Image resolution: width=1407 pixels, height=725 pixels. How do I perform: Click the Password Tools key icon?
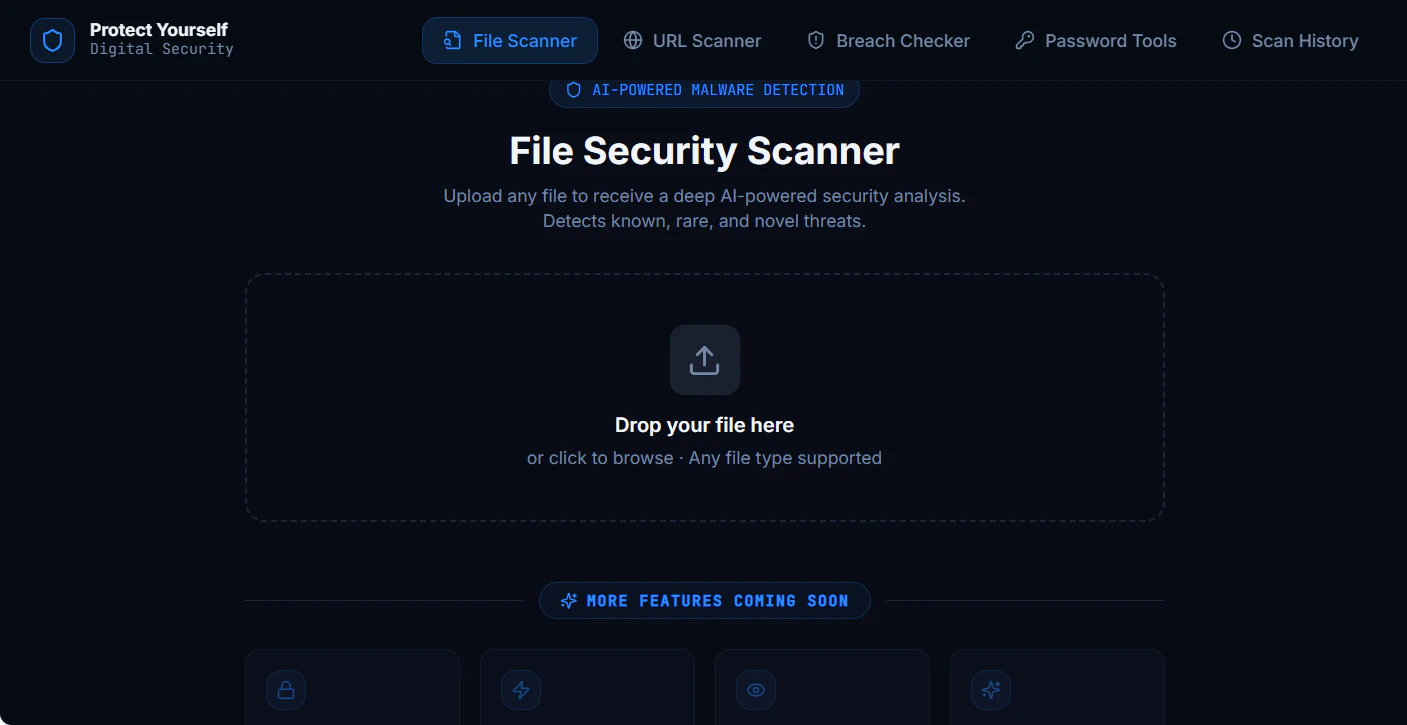point(1024,40)
